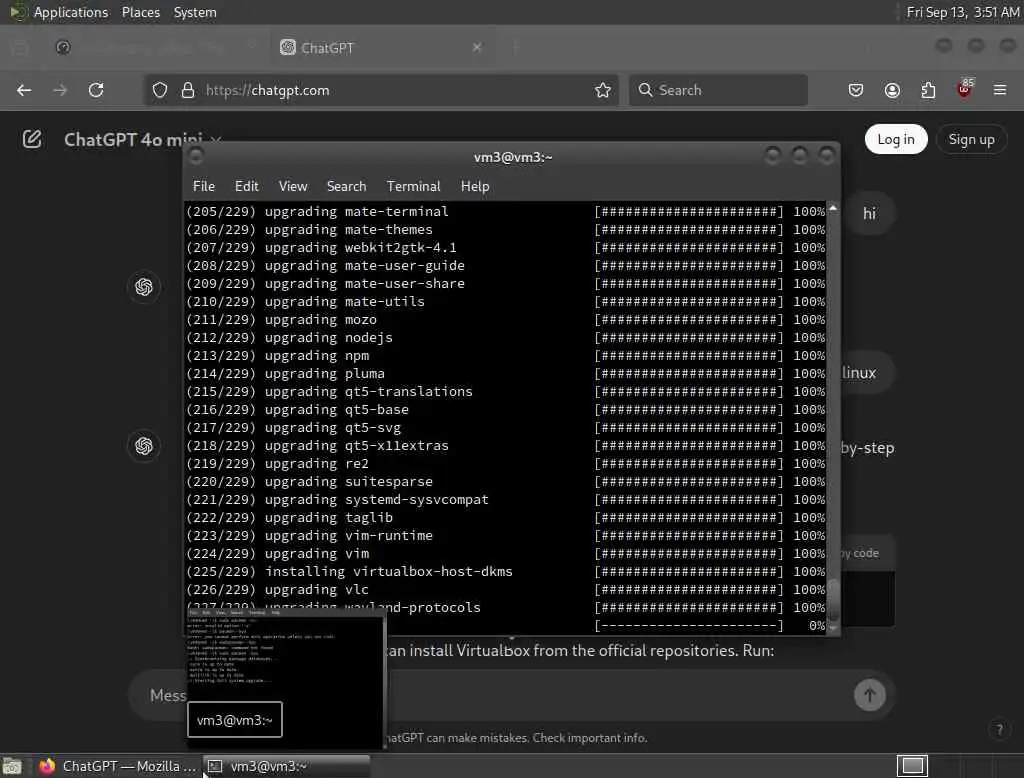Open the terminal File menu
The height and width of the screenshot is (778, 1024).
(x=204, y=186)
